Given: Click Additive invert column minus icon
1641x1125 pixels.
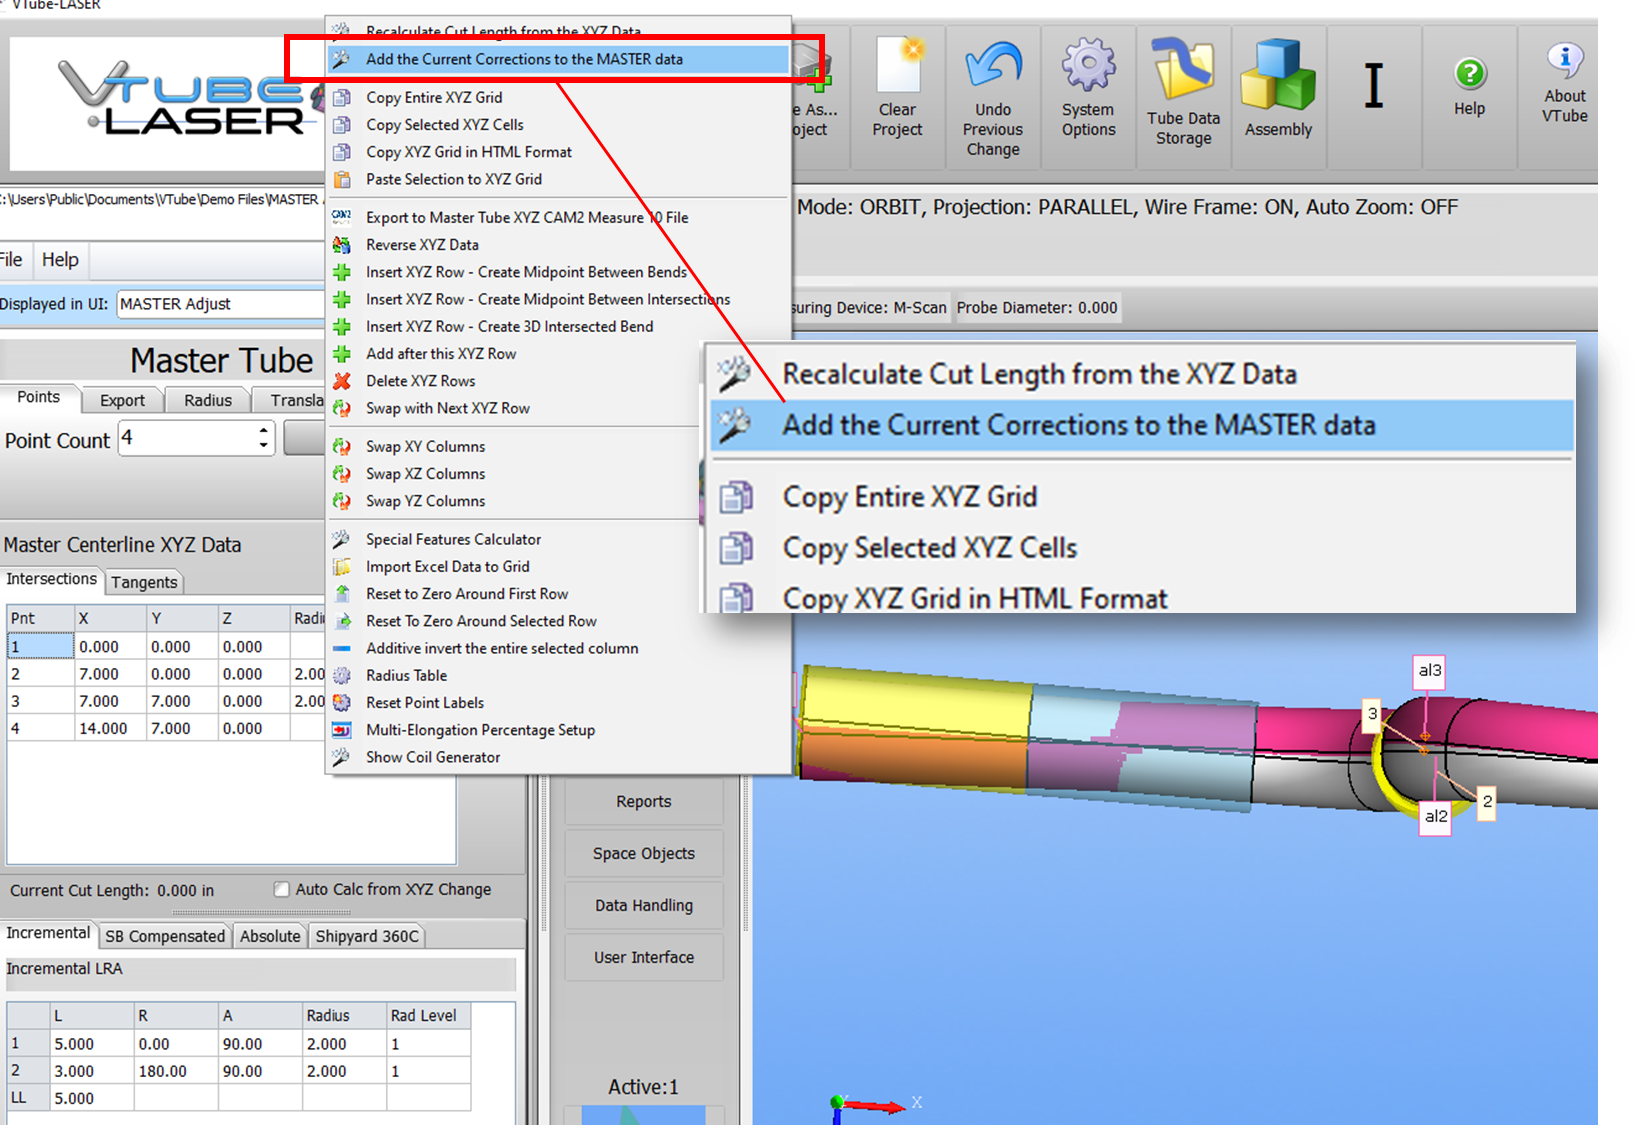Looking at the screenshot, I should [x=342, y=648].
